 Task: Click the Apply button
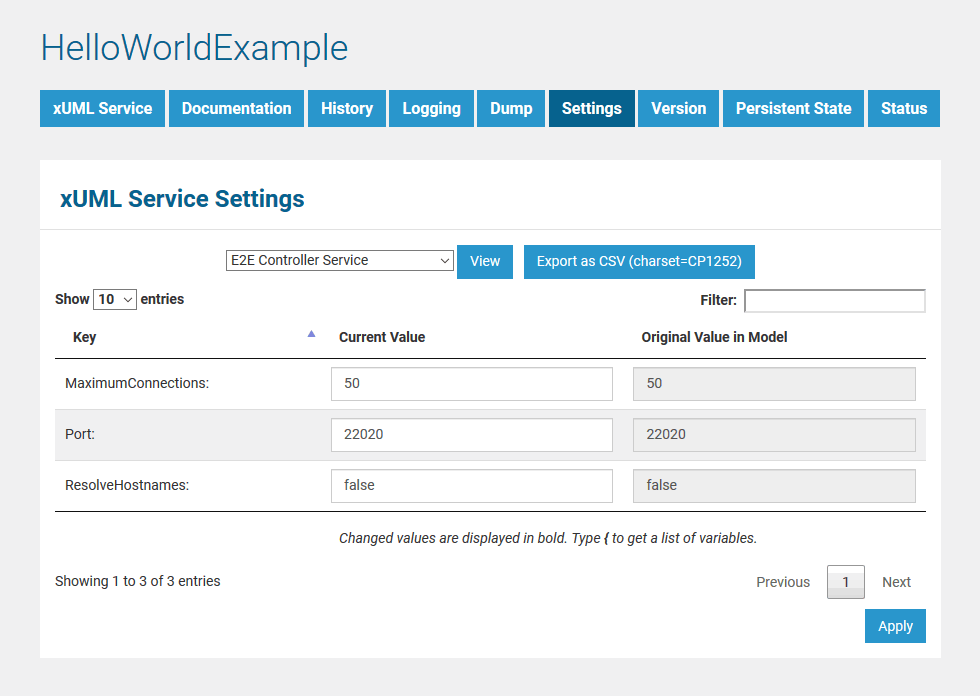point(895,626)
